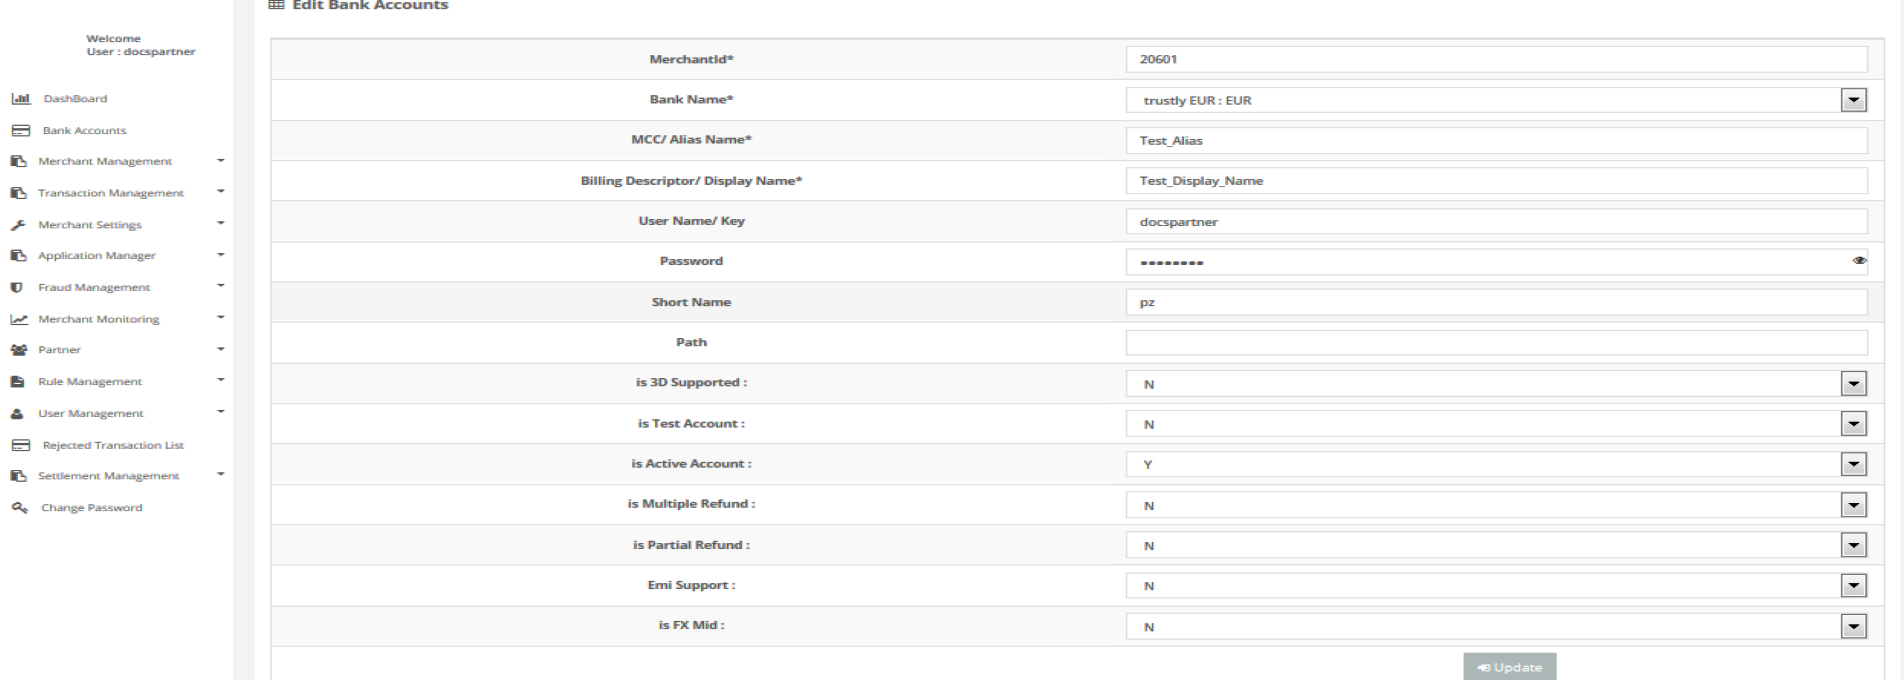Click the Merchant Settings wrench icon

coord(18,225)
